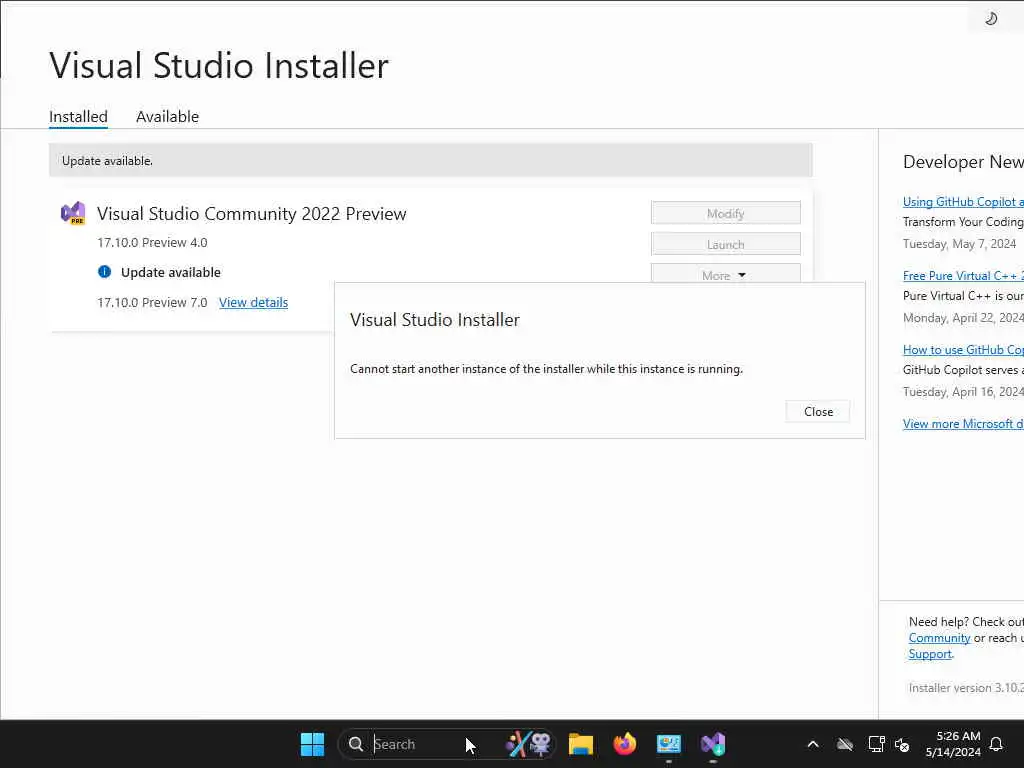
Task: Open File Explorer from the taskbar
Action: pos(581,744)
